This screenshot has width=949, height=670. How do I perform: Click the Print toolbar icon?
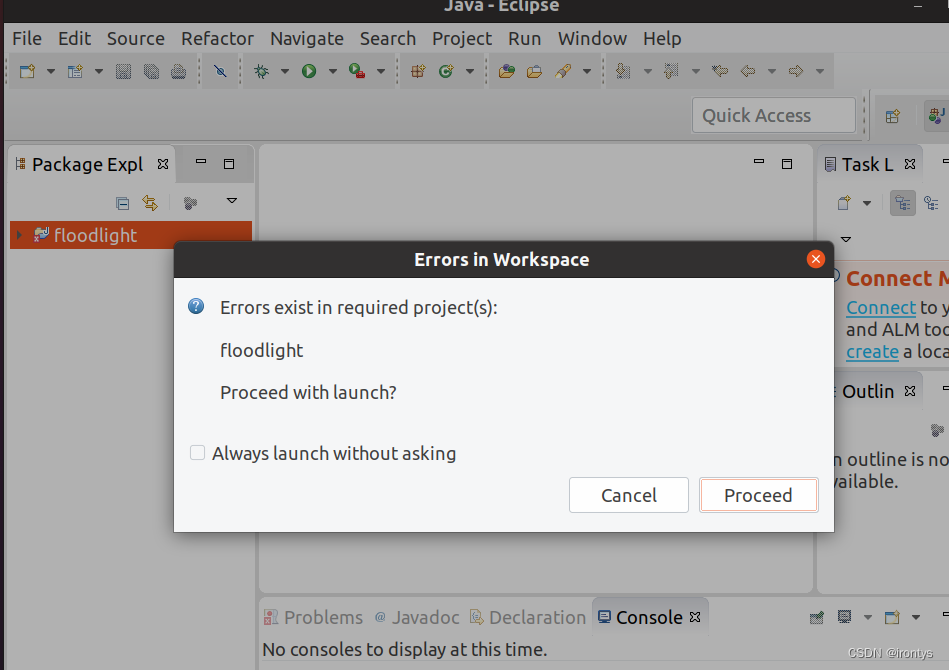pos(179,71)
